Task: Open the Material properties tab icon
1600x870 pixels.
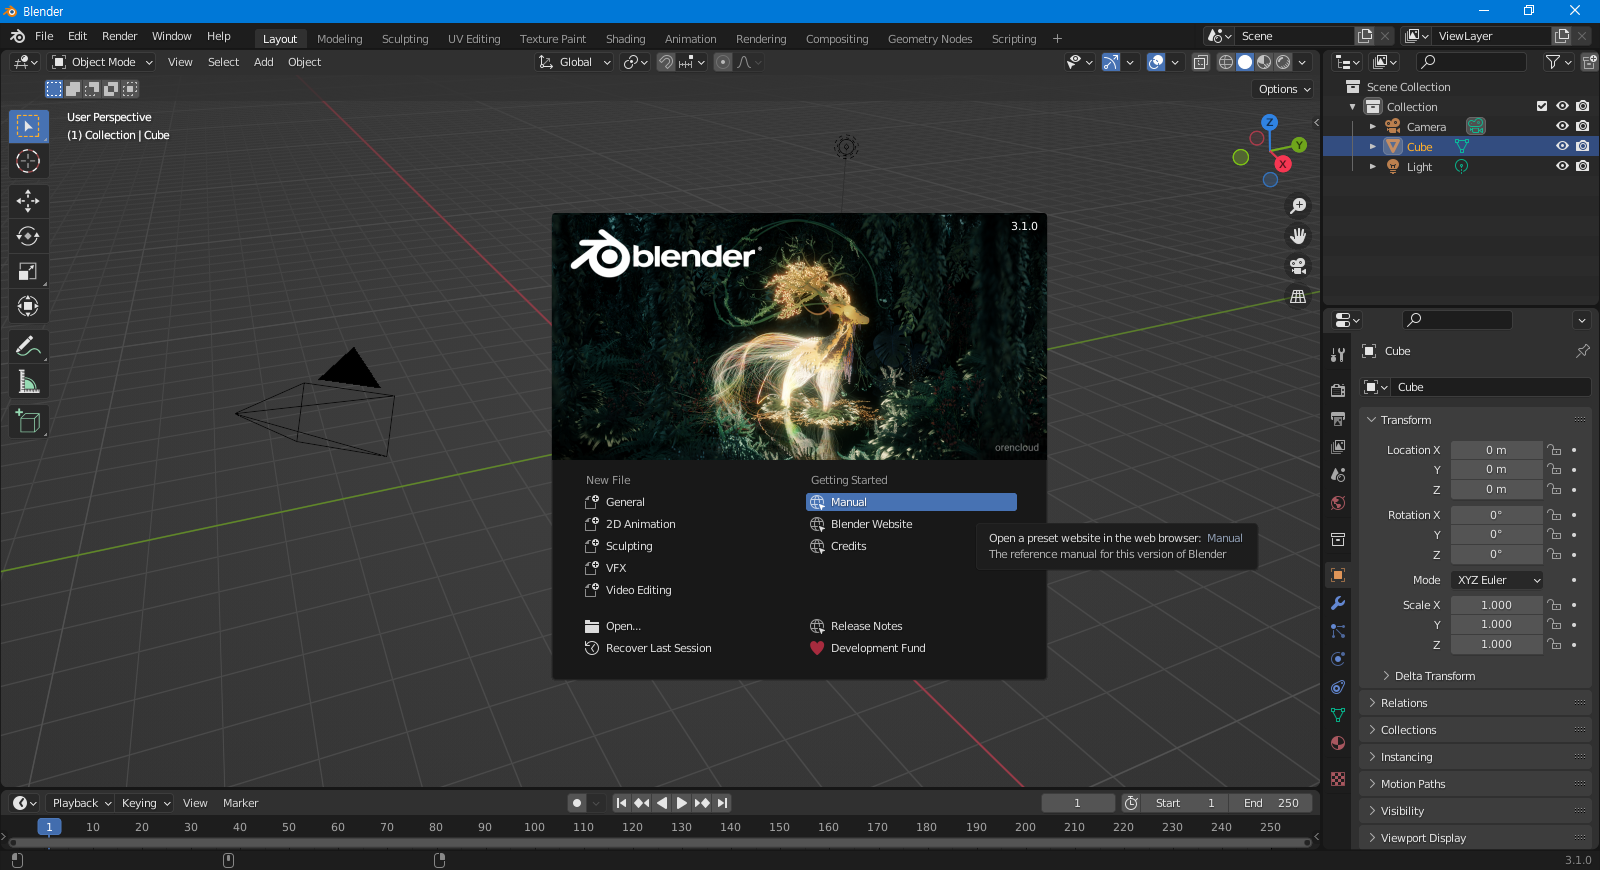Action: (1338, 743)
